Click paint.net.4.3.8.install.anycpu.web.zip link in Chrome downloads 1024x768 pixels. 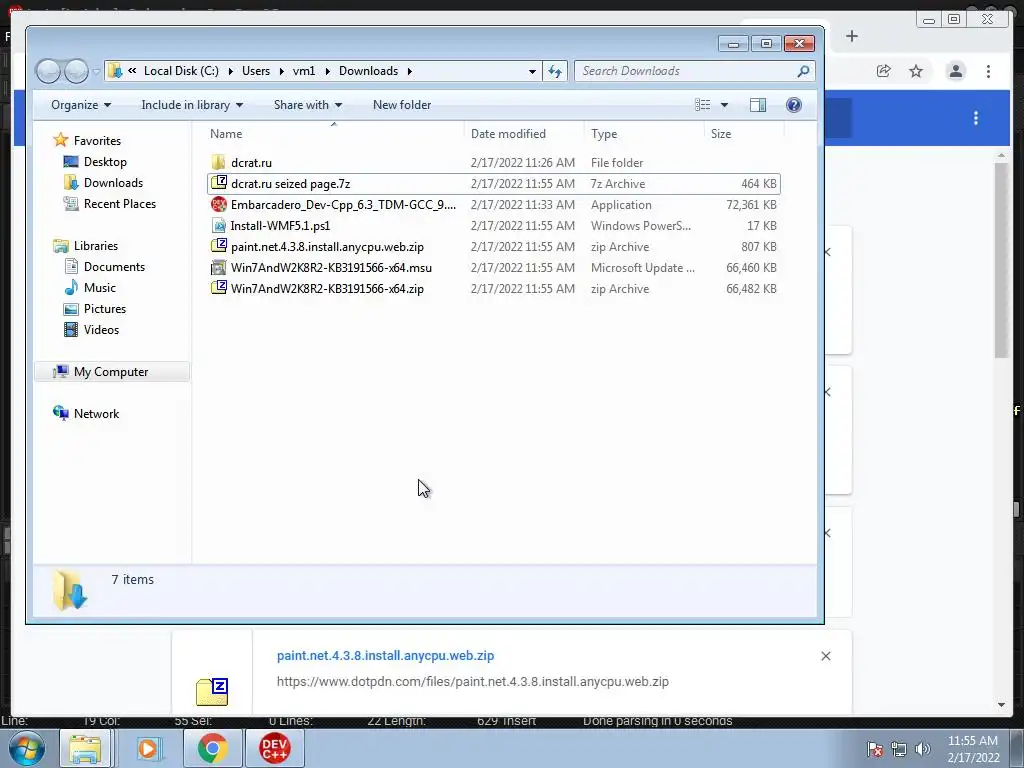tap(385, 656)
